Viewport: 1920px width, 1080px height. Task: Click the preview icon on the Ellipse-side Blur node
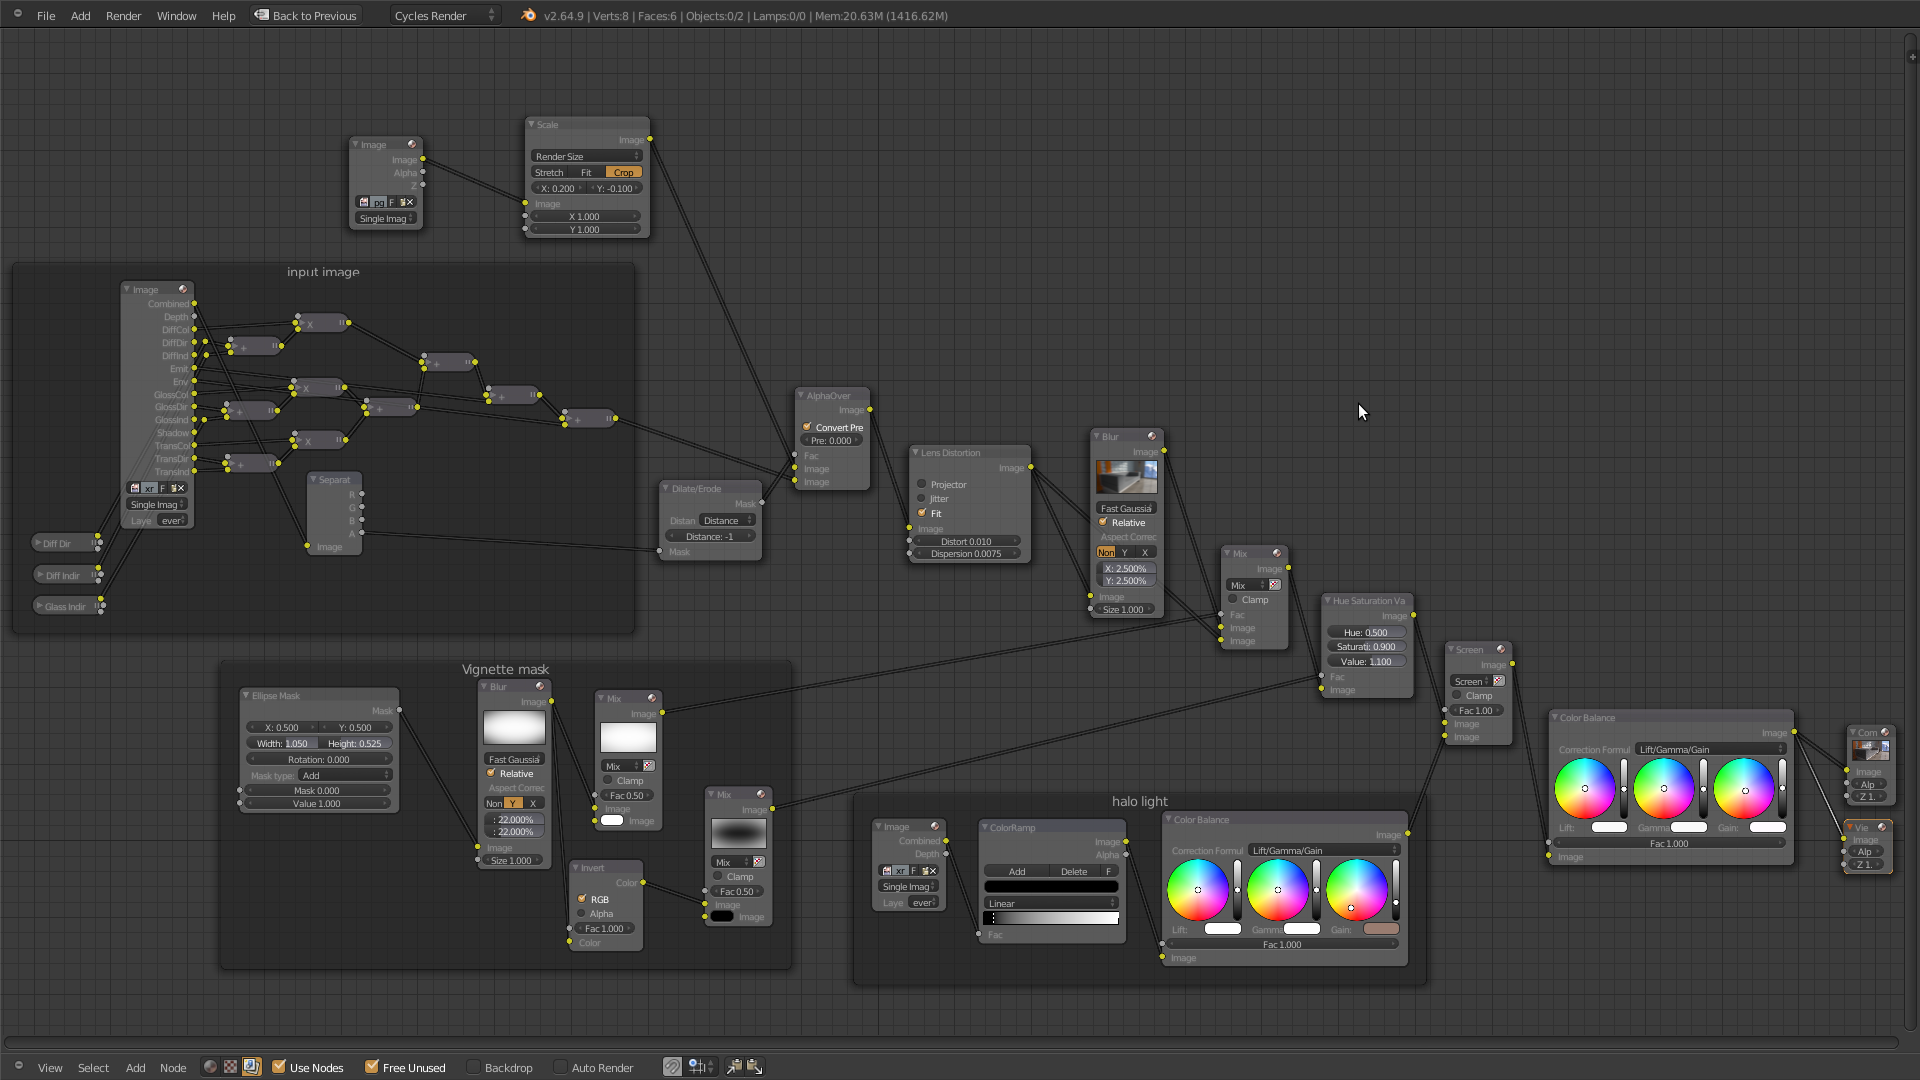coord(540,686)
